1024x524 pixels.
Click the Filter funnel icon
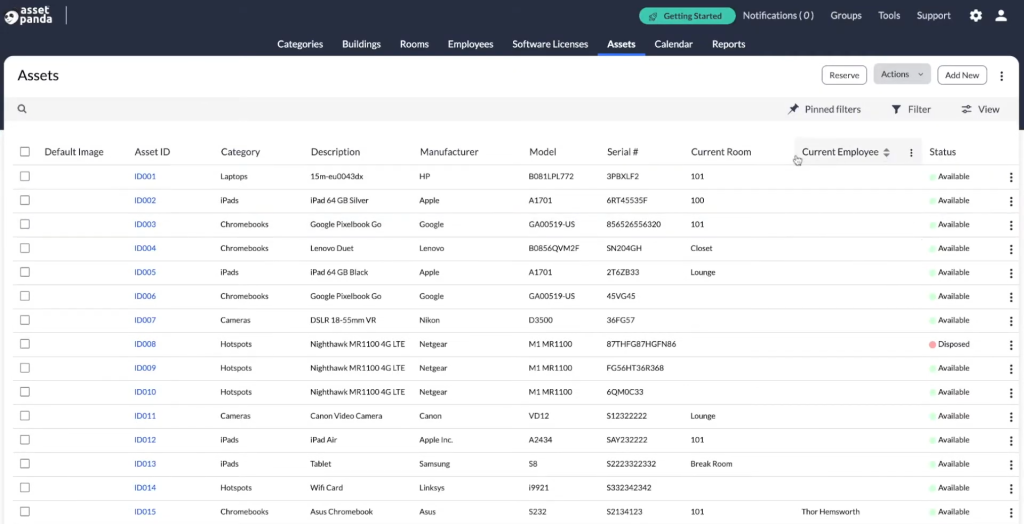897,109
